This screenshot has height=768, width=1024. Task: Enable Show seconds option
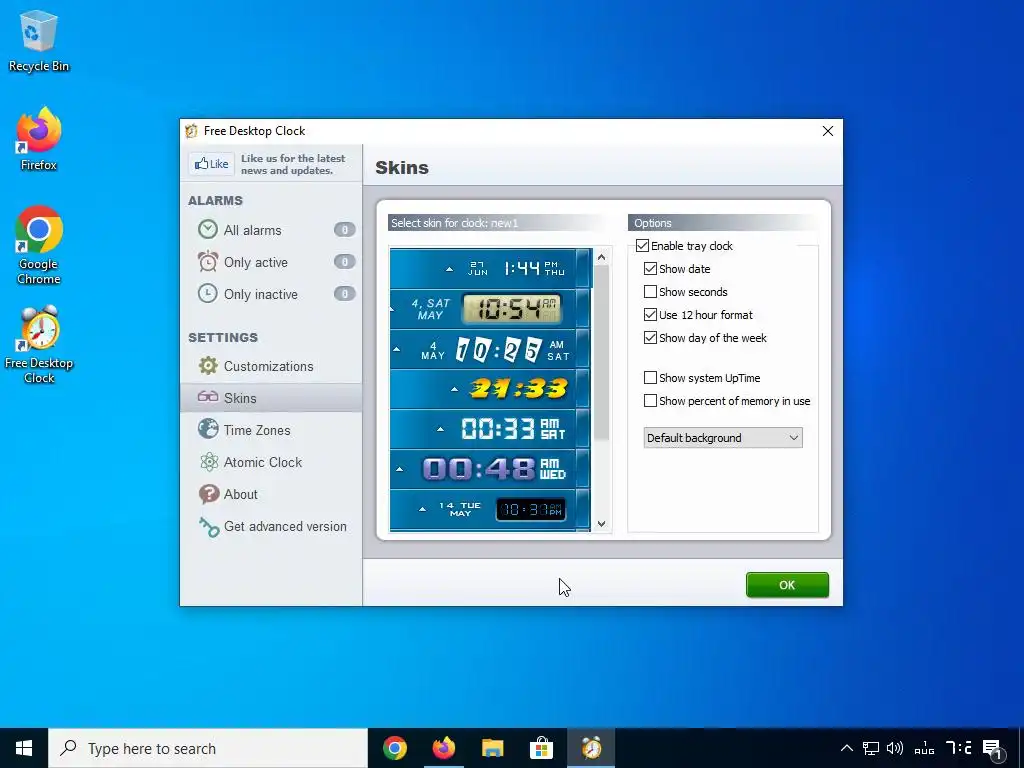click(x=650, y=291)
